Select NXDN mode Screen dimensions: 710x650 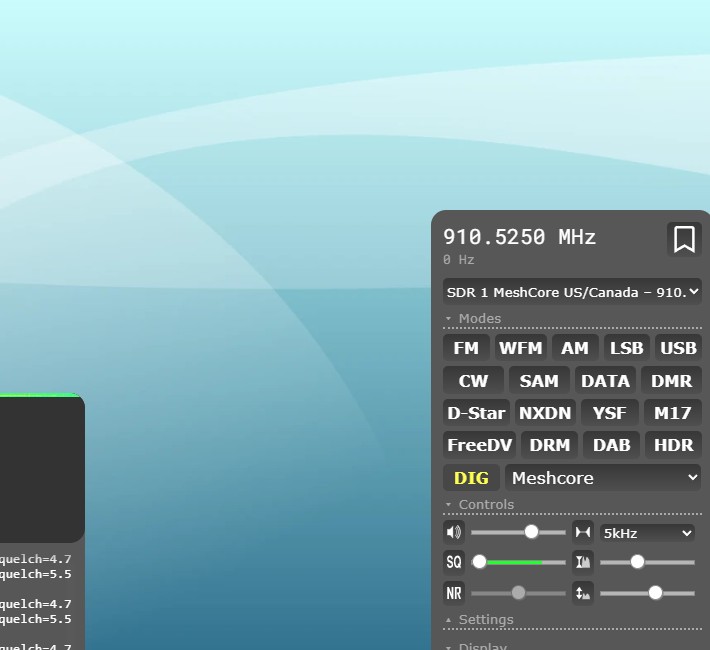[x=545, y=413]
